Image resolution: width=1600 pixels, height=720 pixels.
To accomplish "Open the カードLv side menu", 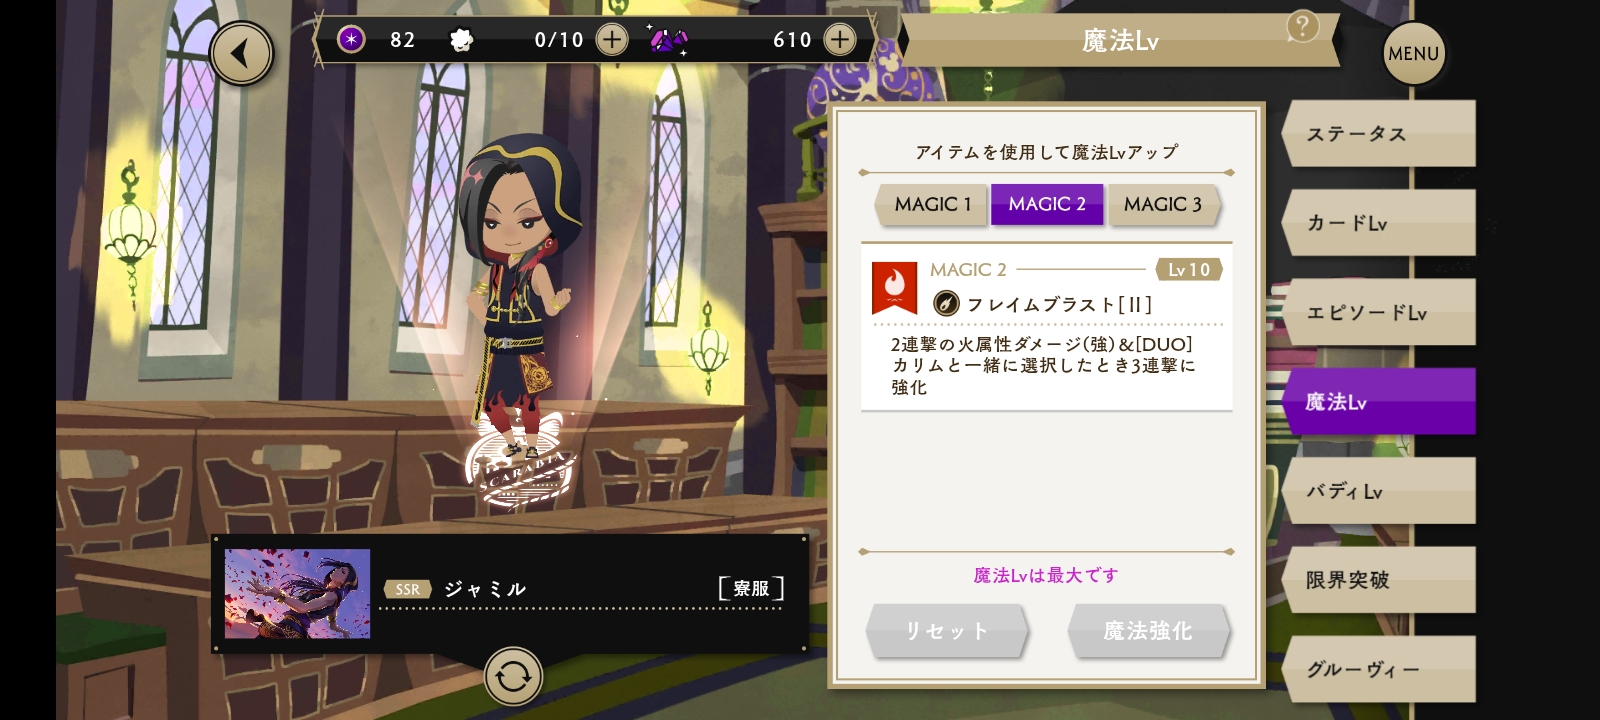I will pyautogui.click(x=1378, y=222).
